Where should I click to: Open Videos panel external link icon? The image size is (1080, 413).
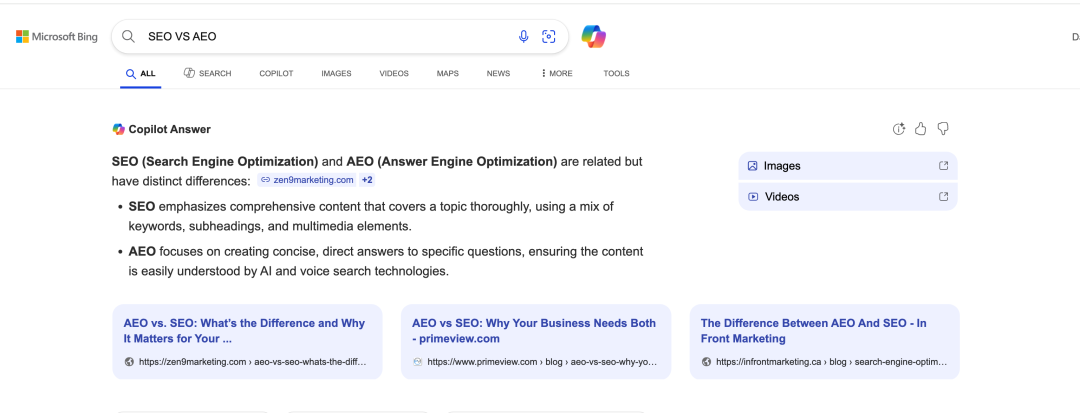(943, 197)
